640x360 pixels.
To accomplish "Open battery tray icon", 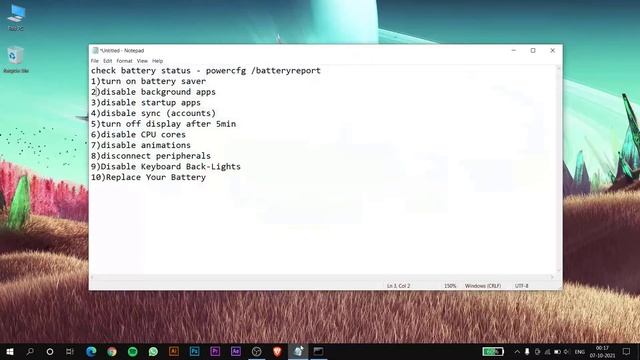I will [557, 351].
